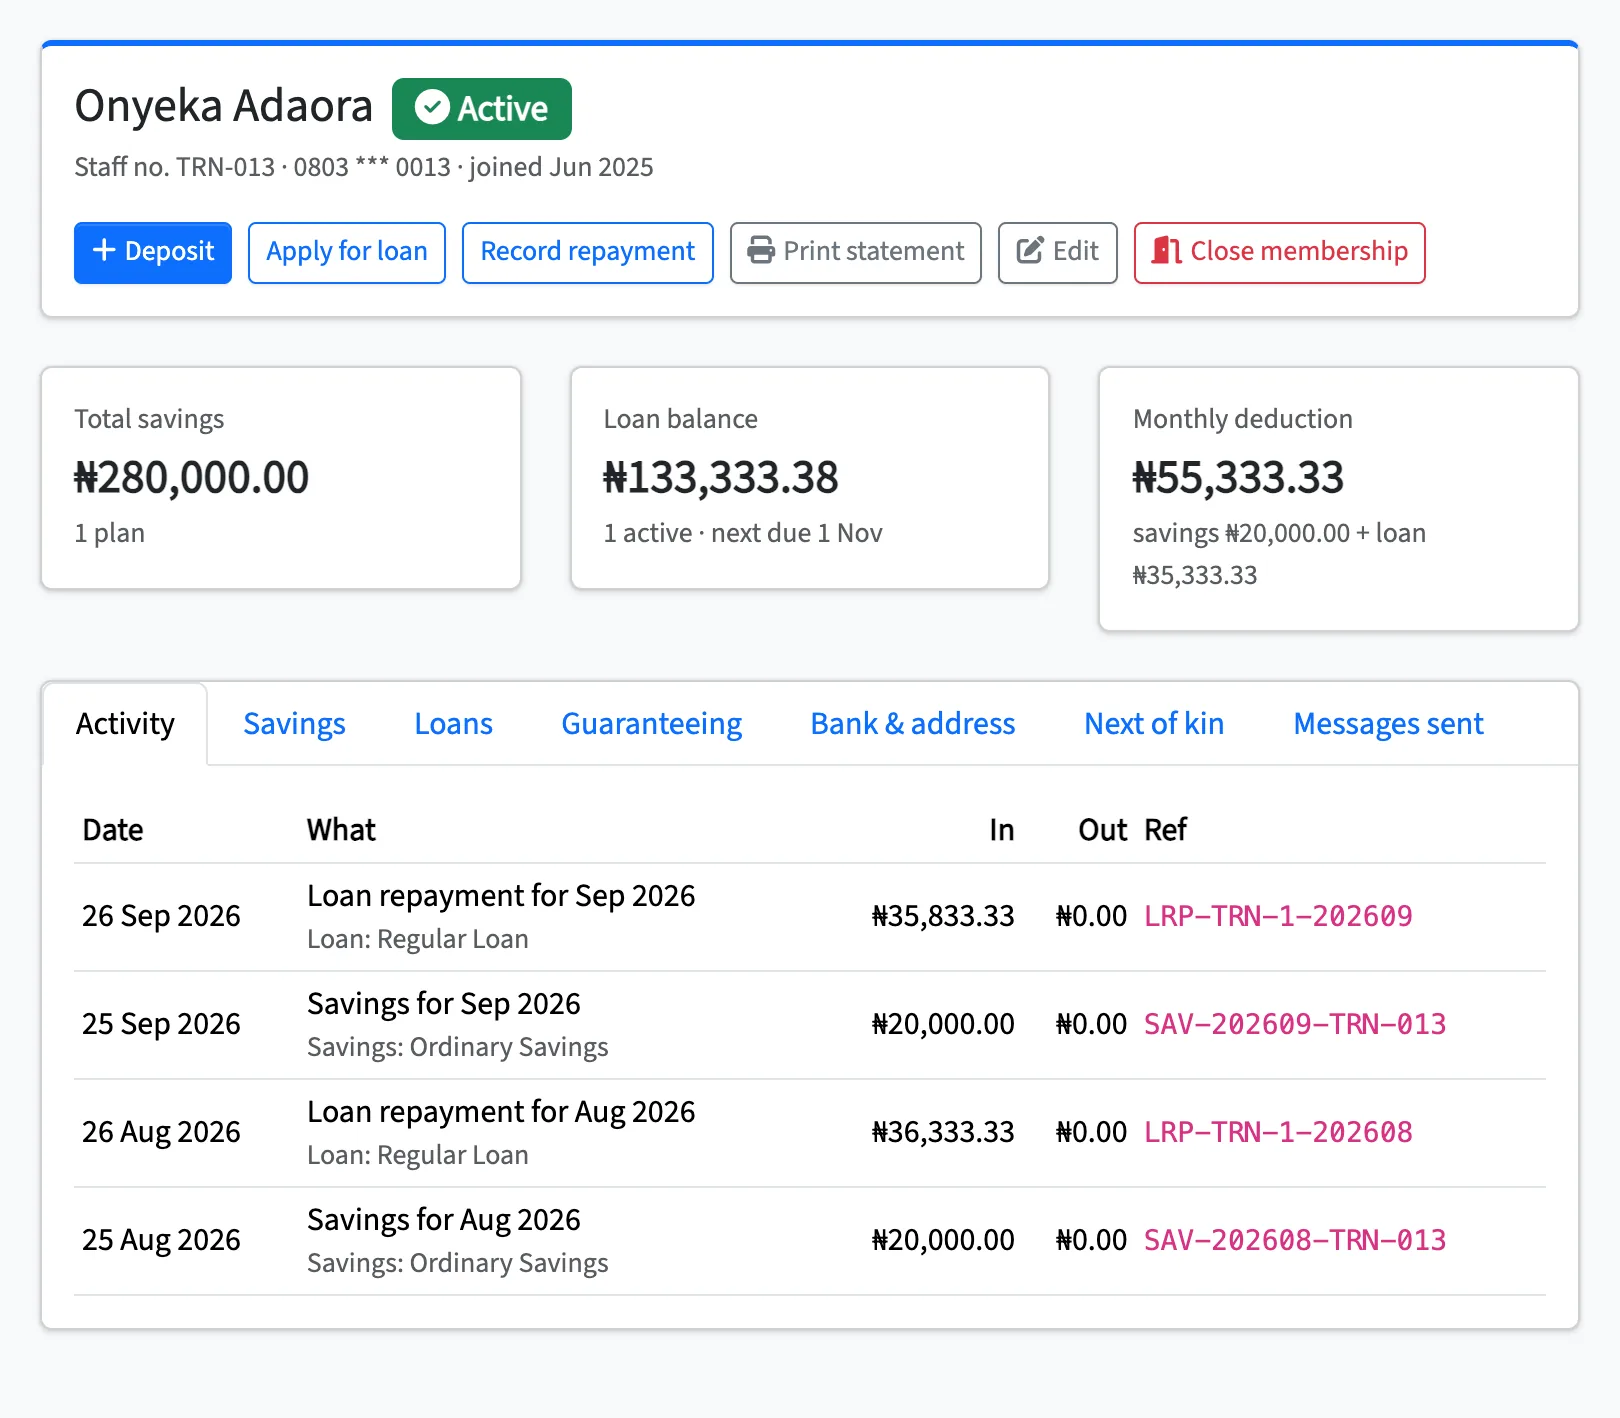This screenshot has width=1620, height=1418.
Task: Click the checkmark icon in Active badge
Action: point(432,108)
